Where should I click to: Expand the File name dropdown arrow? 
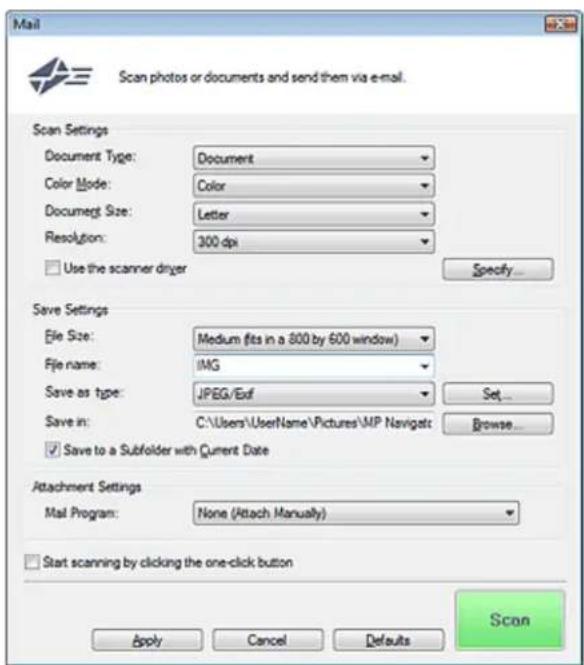click(x=425, y=366)
